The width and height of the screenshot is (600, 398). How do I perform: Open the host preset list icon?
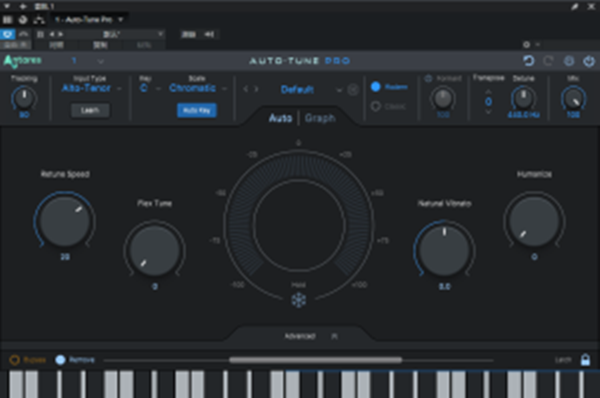click(x=40, y=34)
